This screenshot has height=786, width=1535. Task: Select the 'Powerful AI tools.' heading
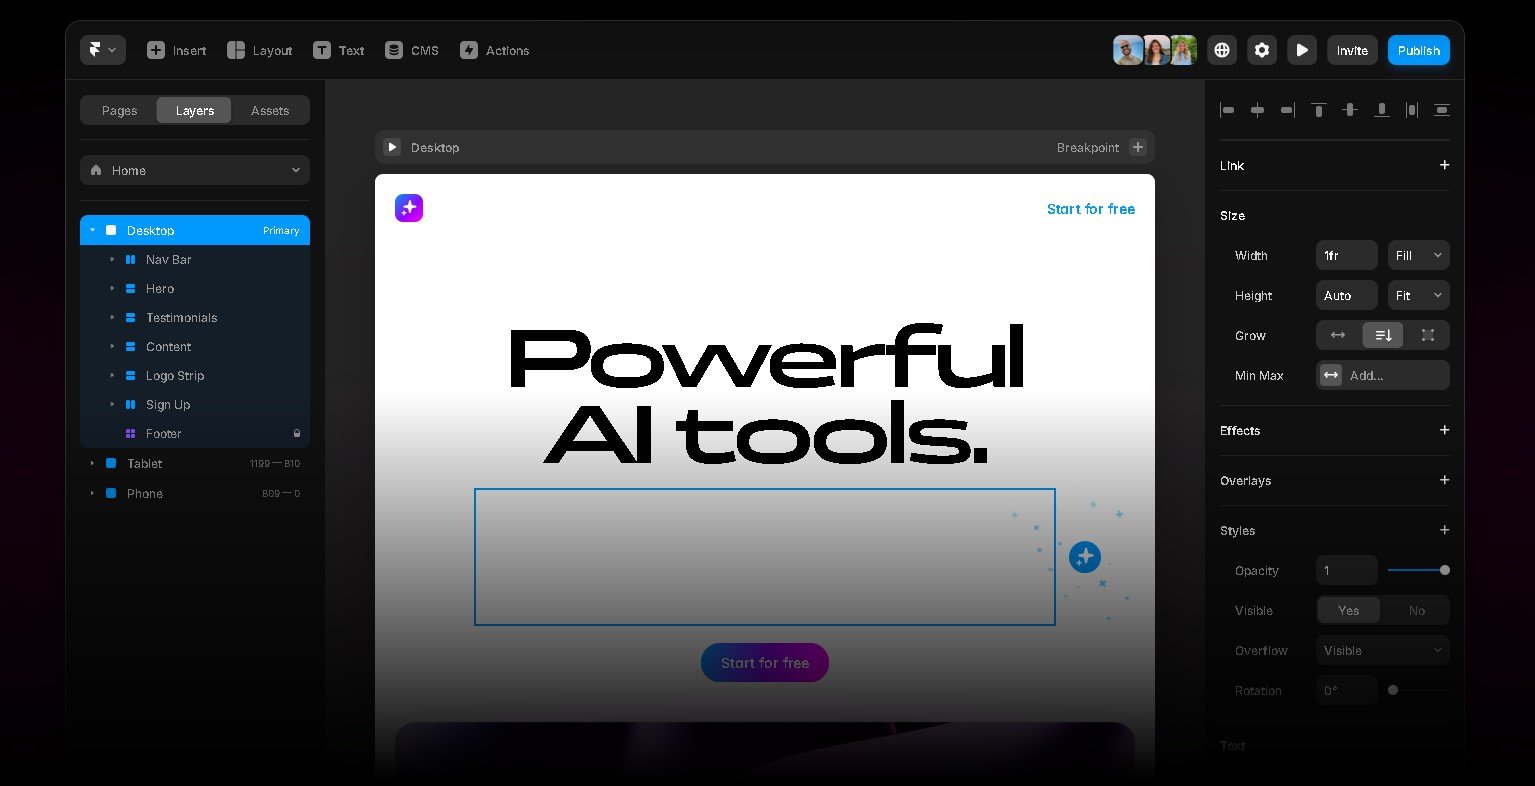[766, 395]
